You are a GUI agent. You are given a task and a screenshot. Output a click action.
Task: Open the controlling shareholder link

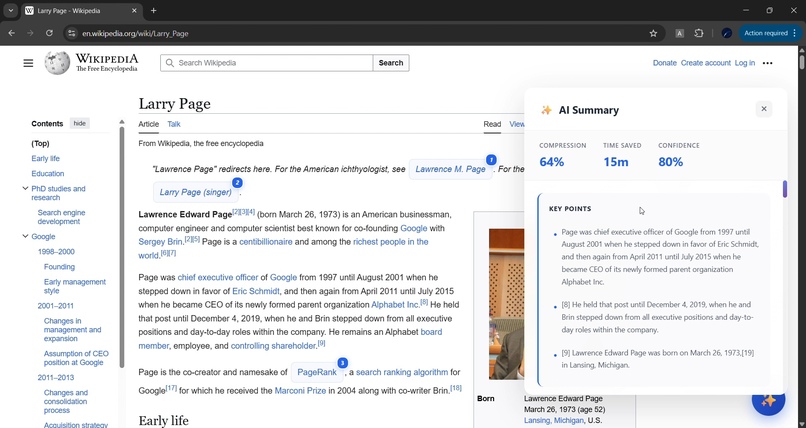[x=273, y=346]
